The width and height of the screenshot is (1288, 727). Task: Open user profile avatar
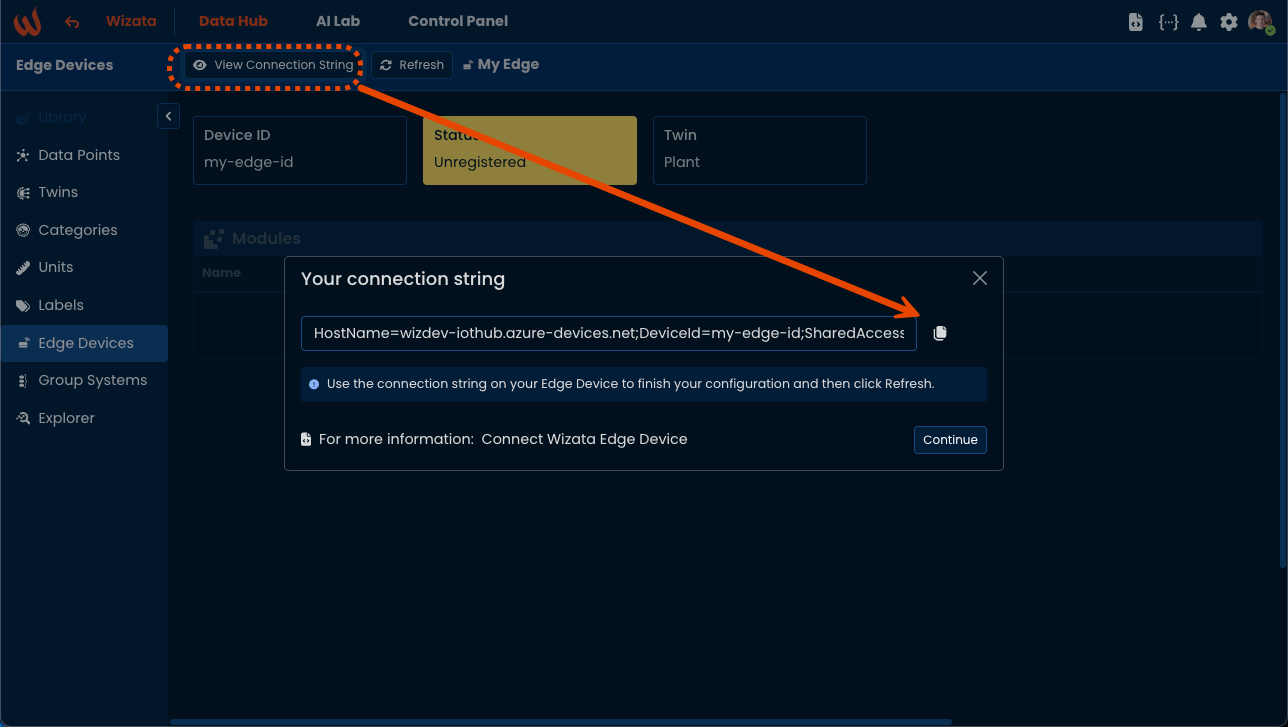[x=1260, y=22]
